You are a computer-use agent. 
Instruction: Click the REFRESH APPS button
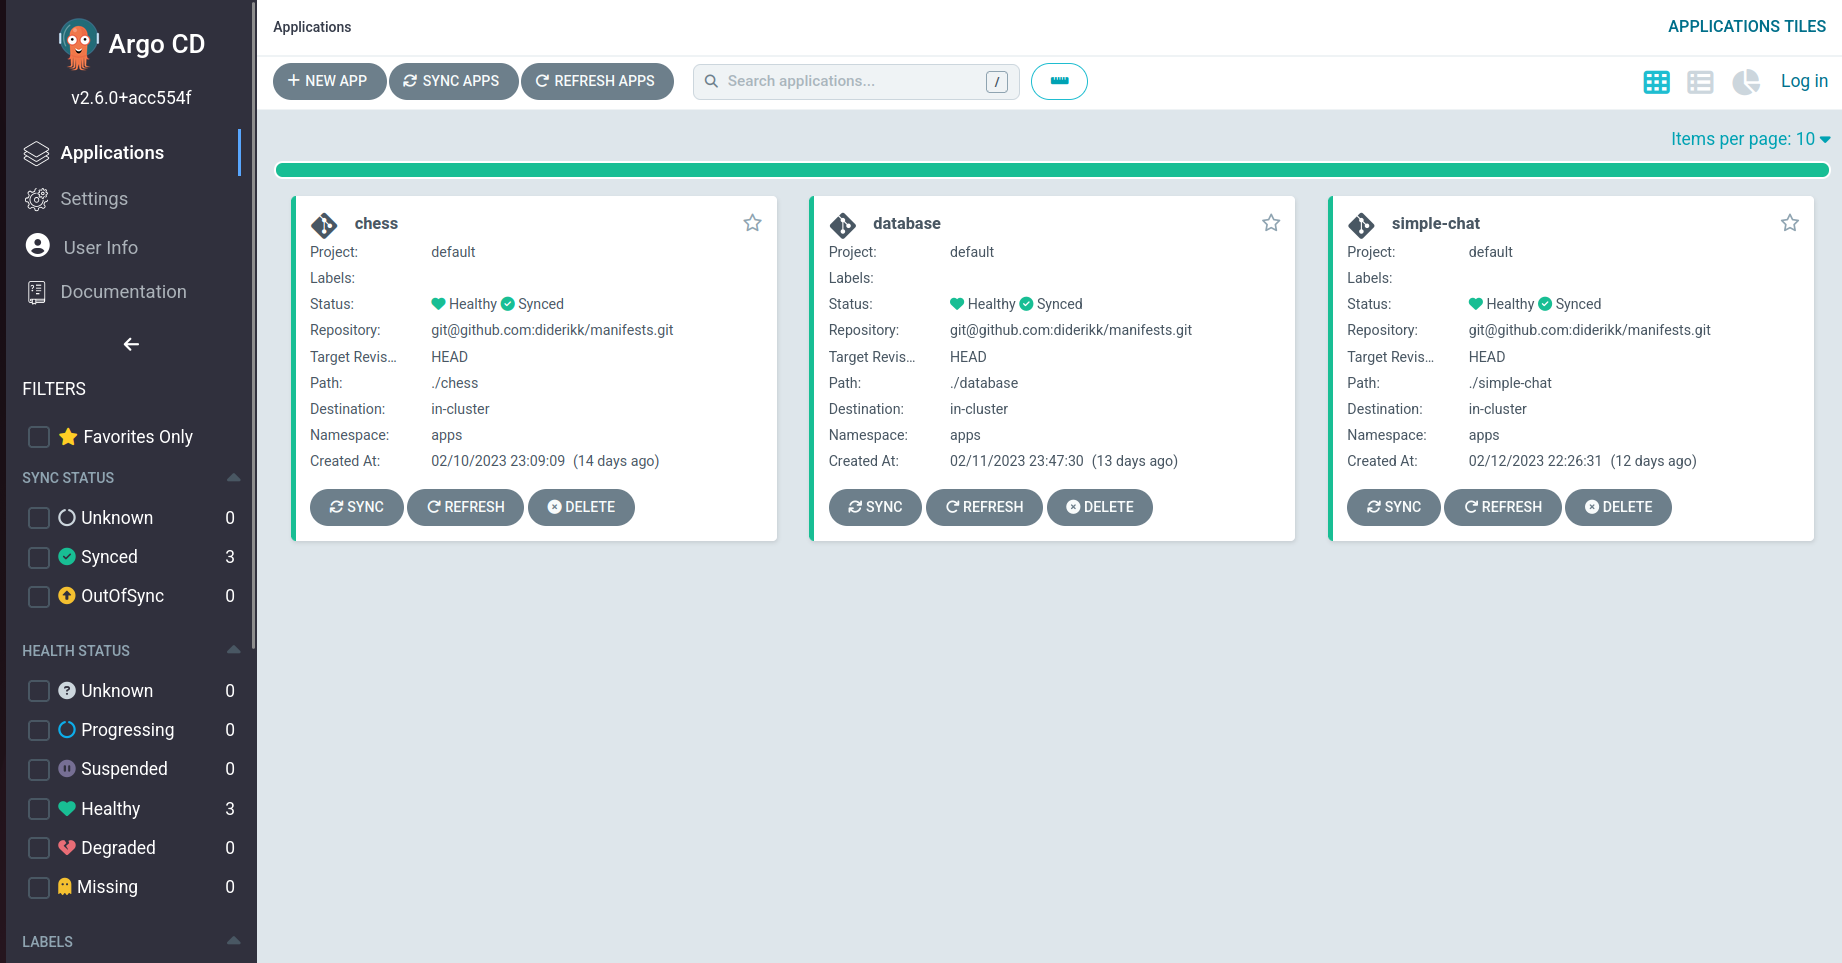click(x=597, y=81)
